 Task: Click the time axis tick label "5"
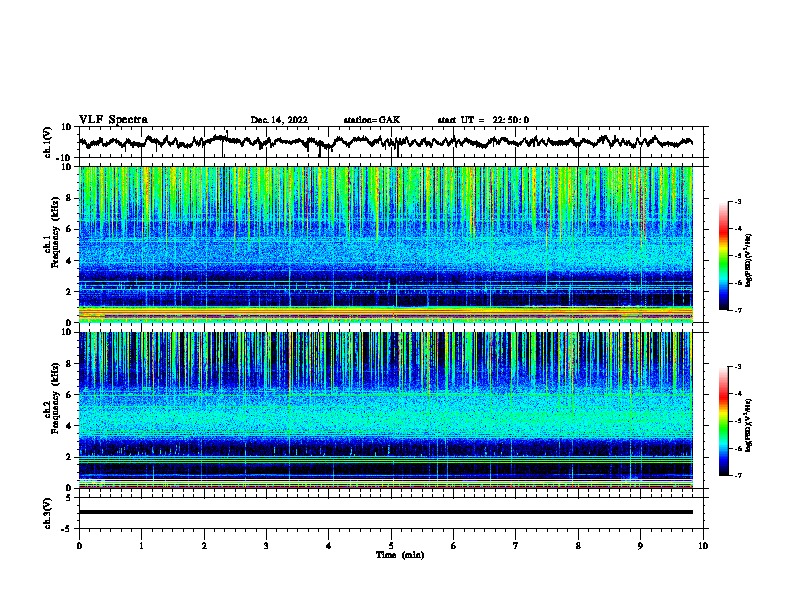tap(391, 545)
